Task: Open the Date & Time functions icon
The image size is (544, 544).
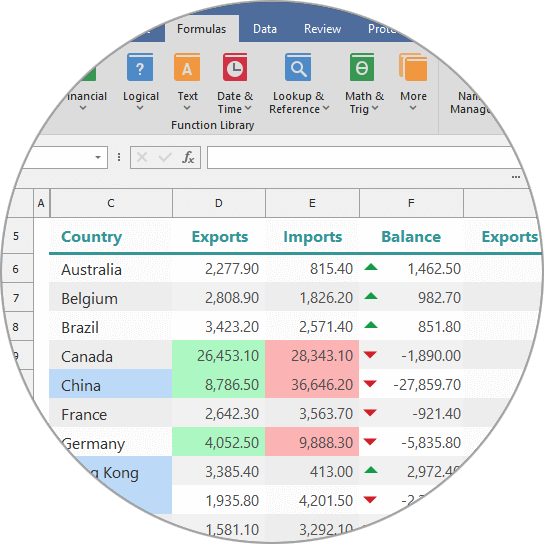Action: pyautogui.click(x=235, y=67)
